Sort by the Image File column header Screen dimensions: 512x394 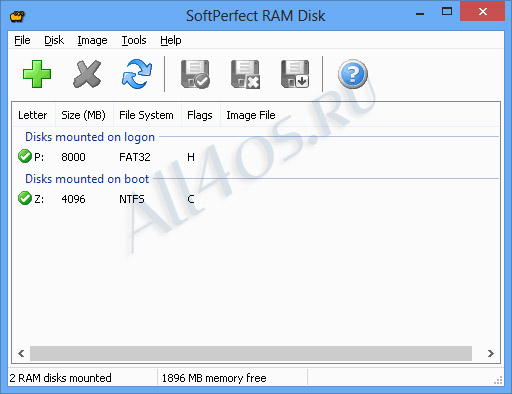click(251, 115)
